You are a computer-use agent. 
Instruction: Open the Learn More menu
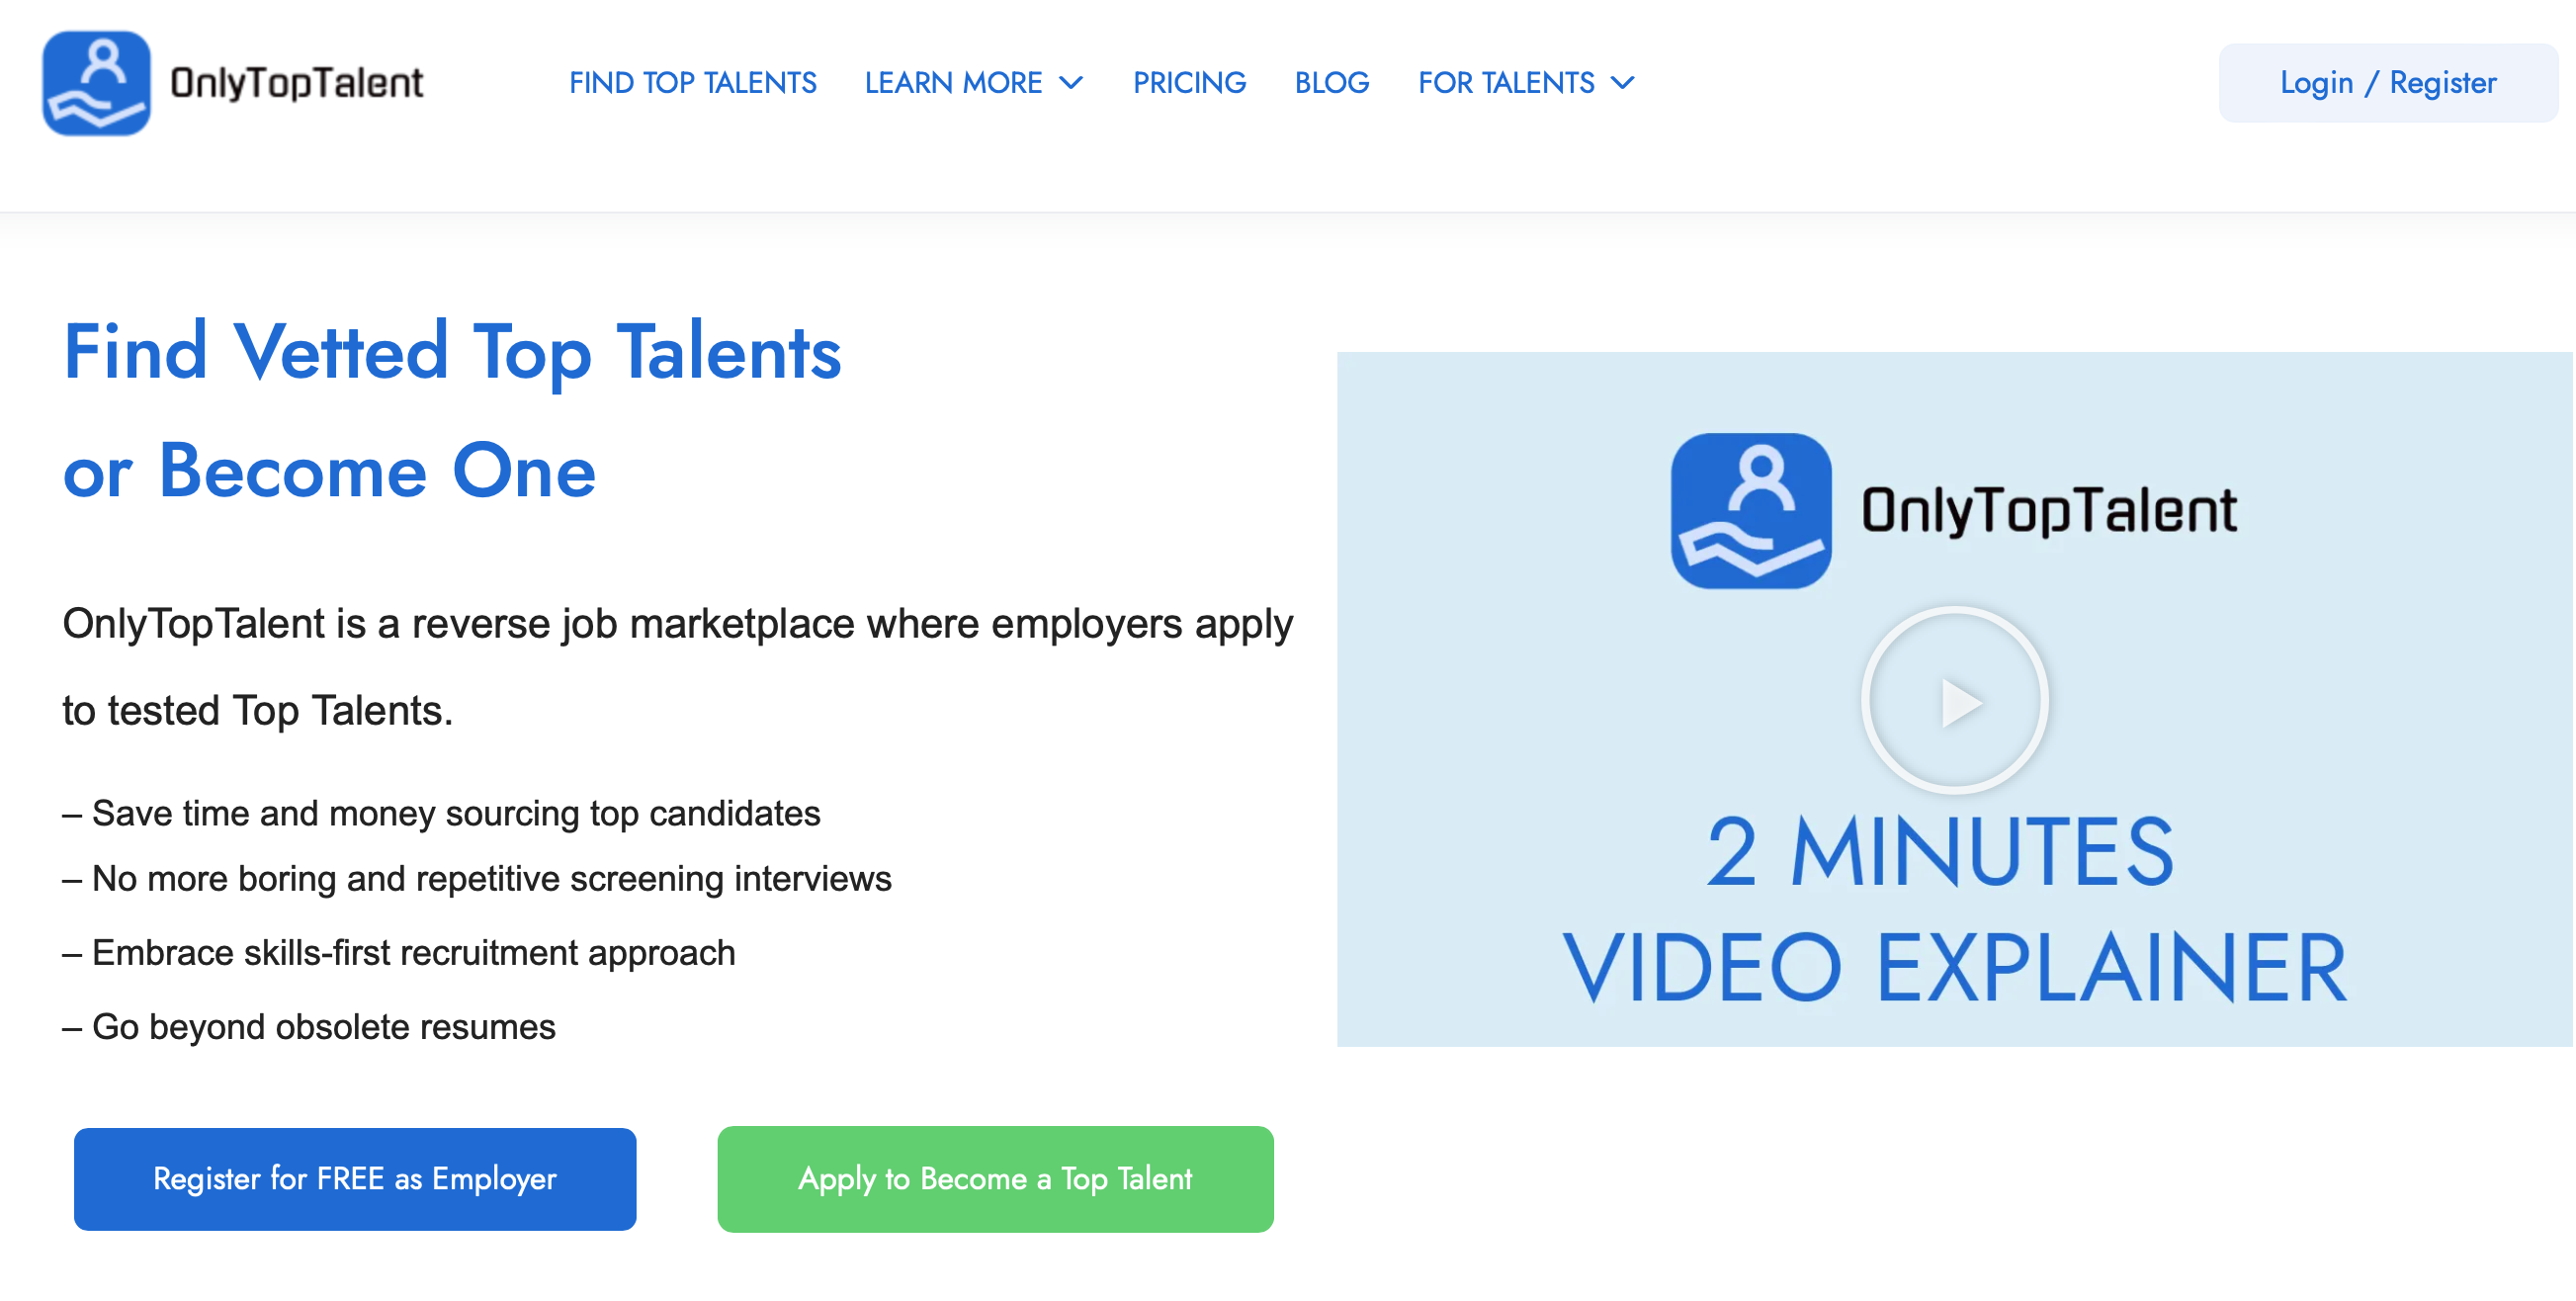(953, 83)
